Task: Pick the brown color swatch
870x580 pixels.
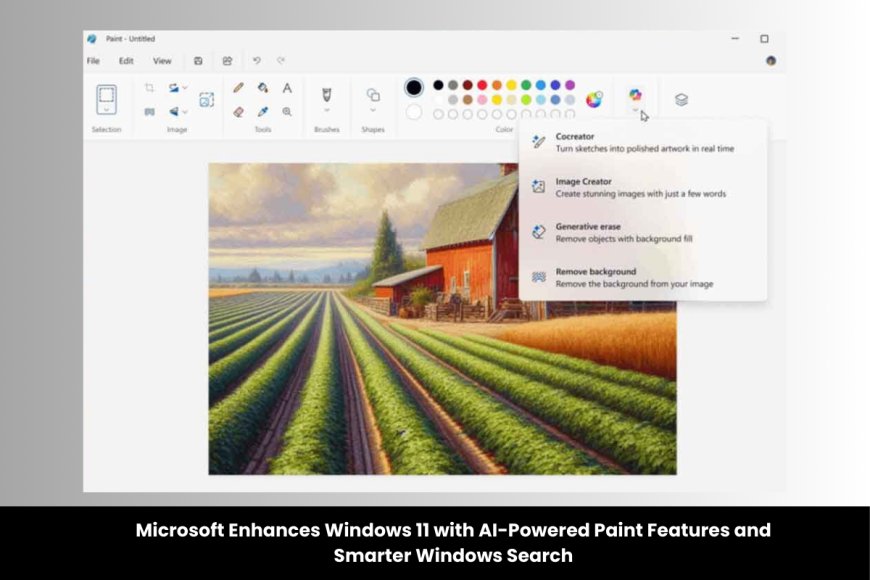Action: [x=468, y=100]
